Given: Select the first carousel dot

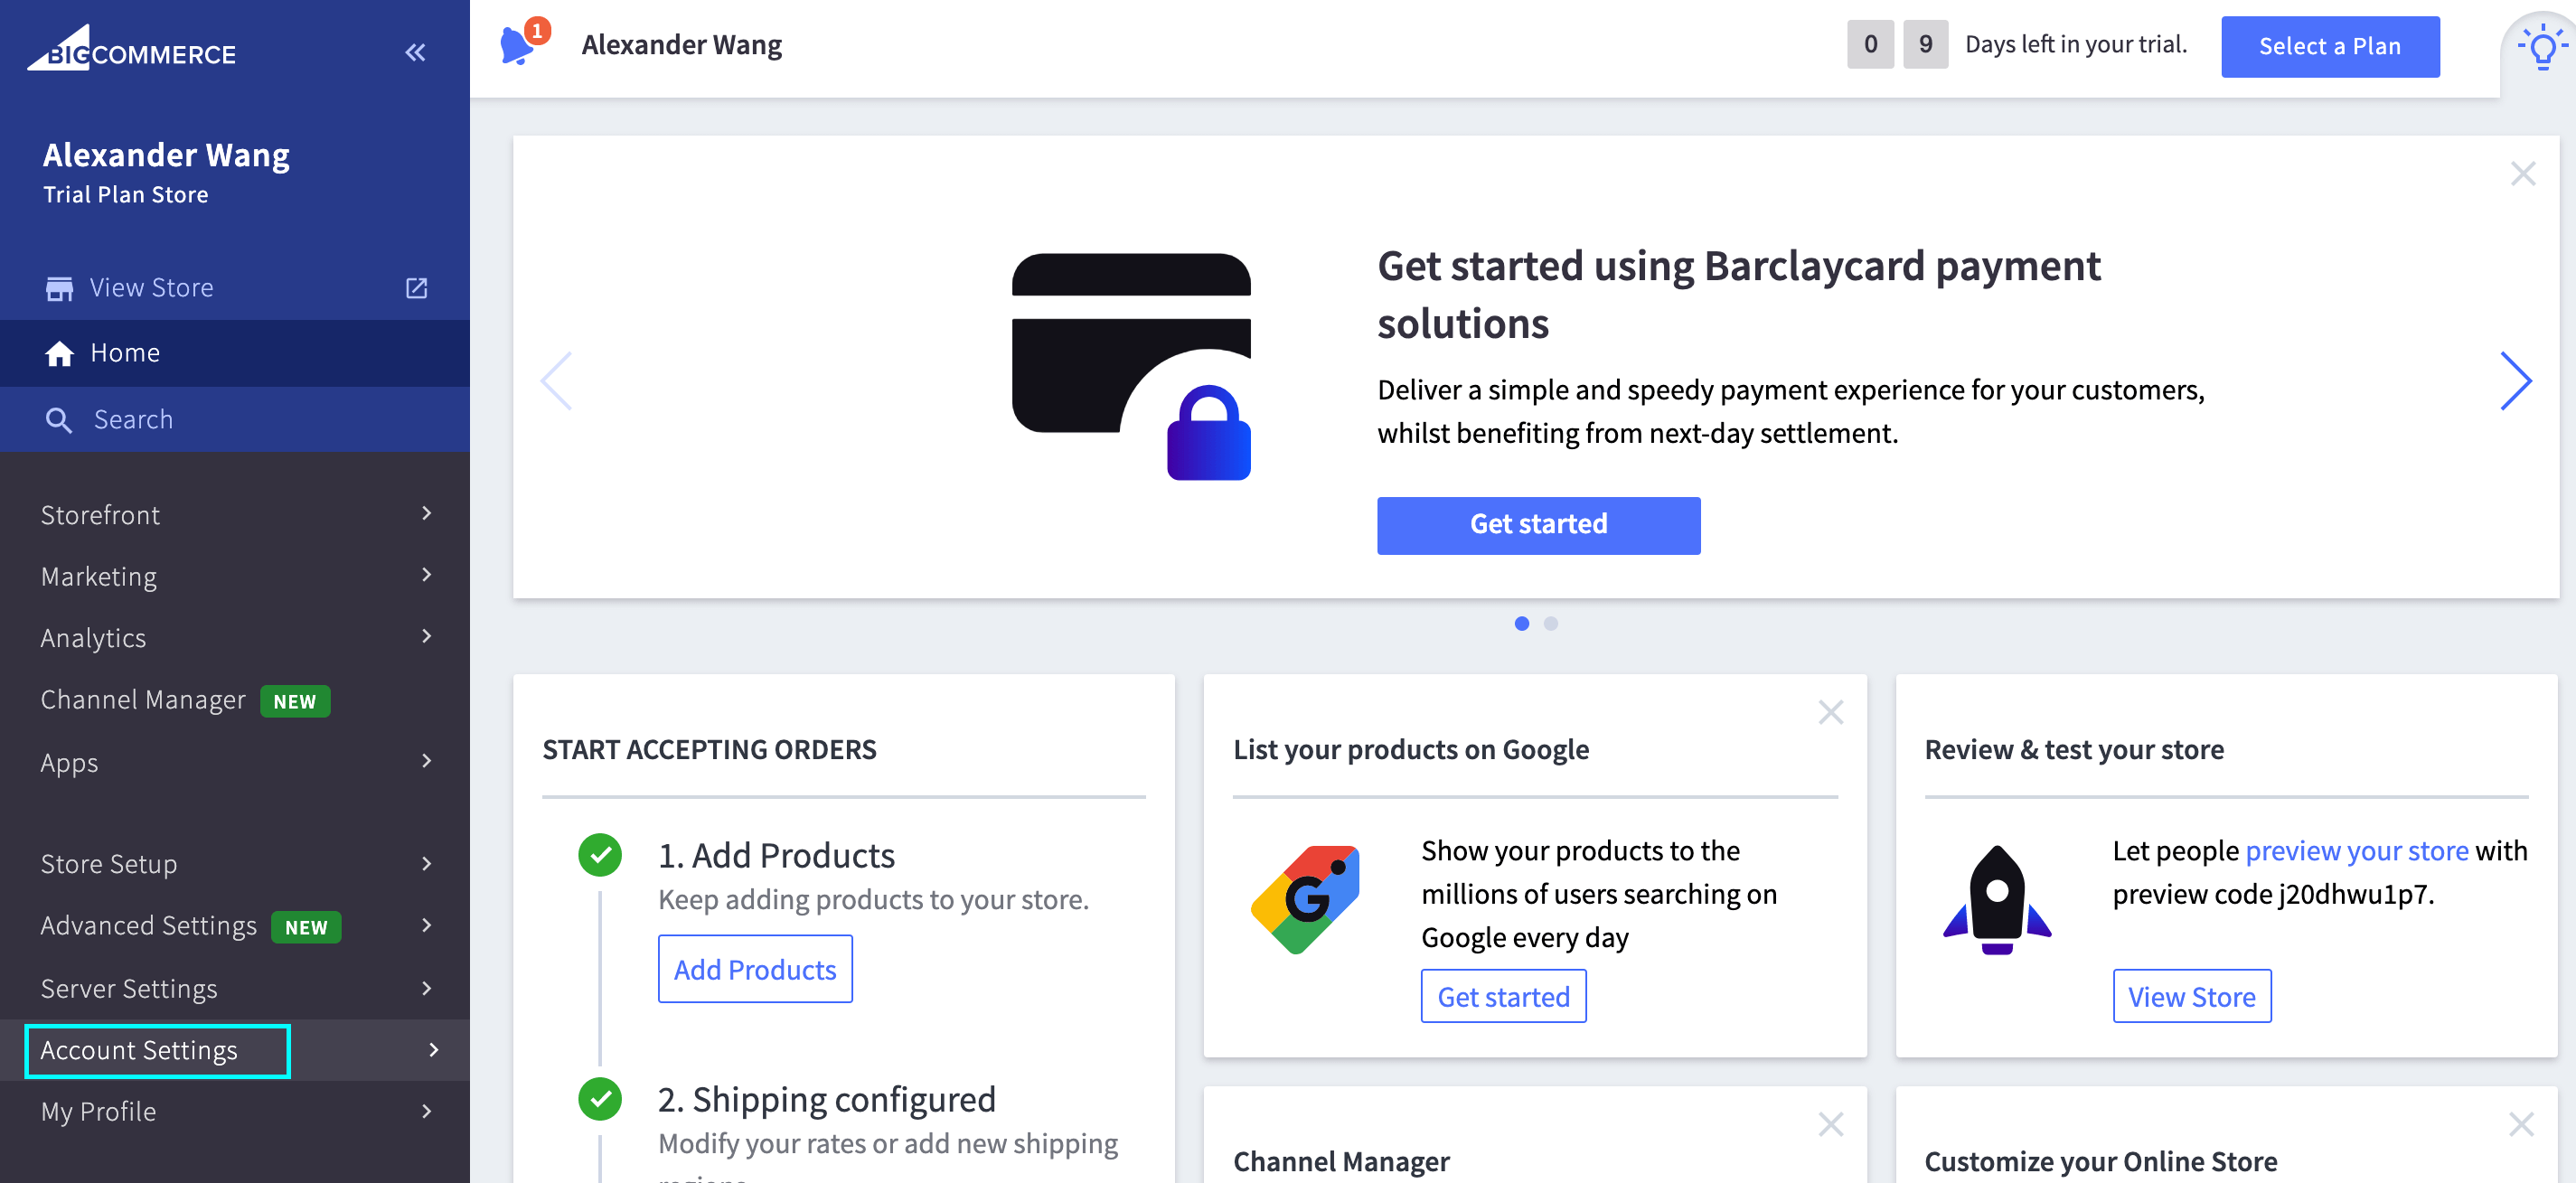Looking at the screenshot, I should 1521,624.
